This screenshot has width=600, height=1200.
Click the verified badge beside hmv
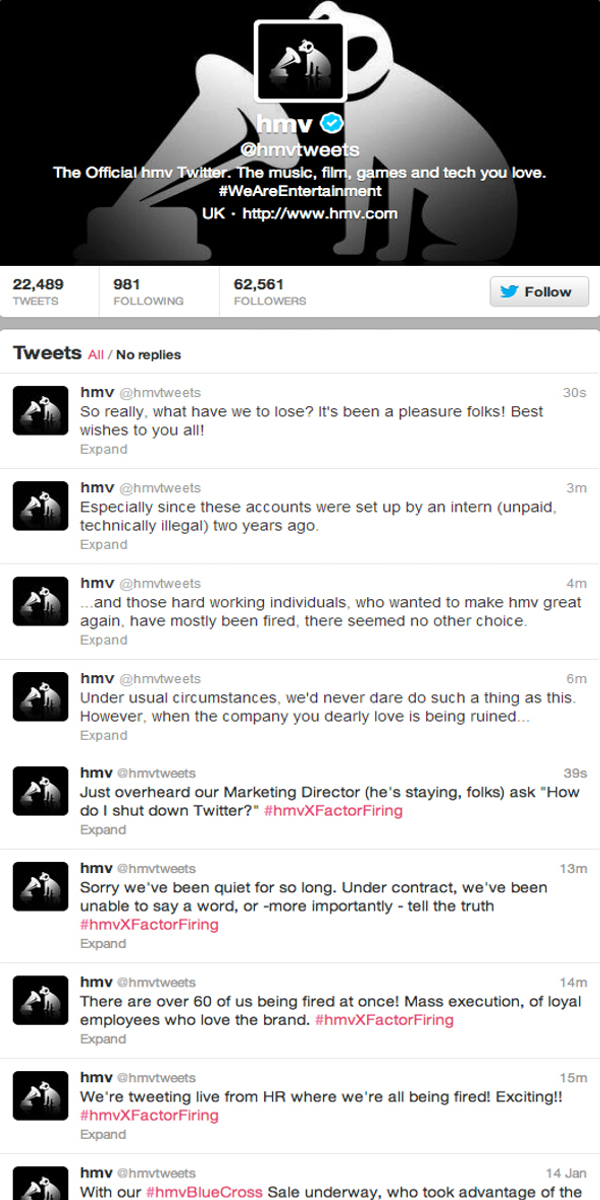pyautogui.click(x=332, y=124)
